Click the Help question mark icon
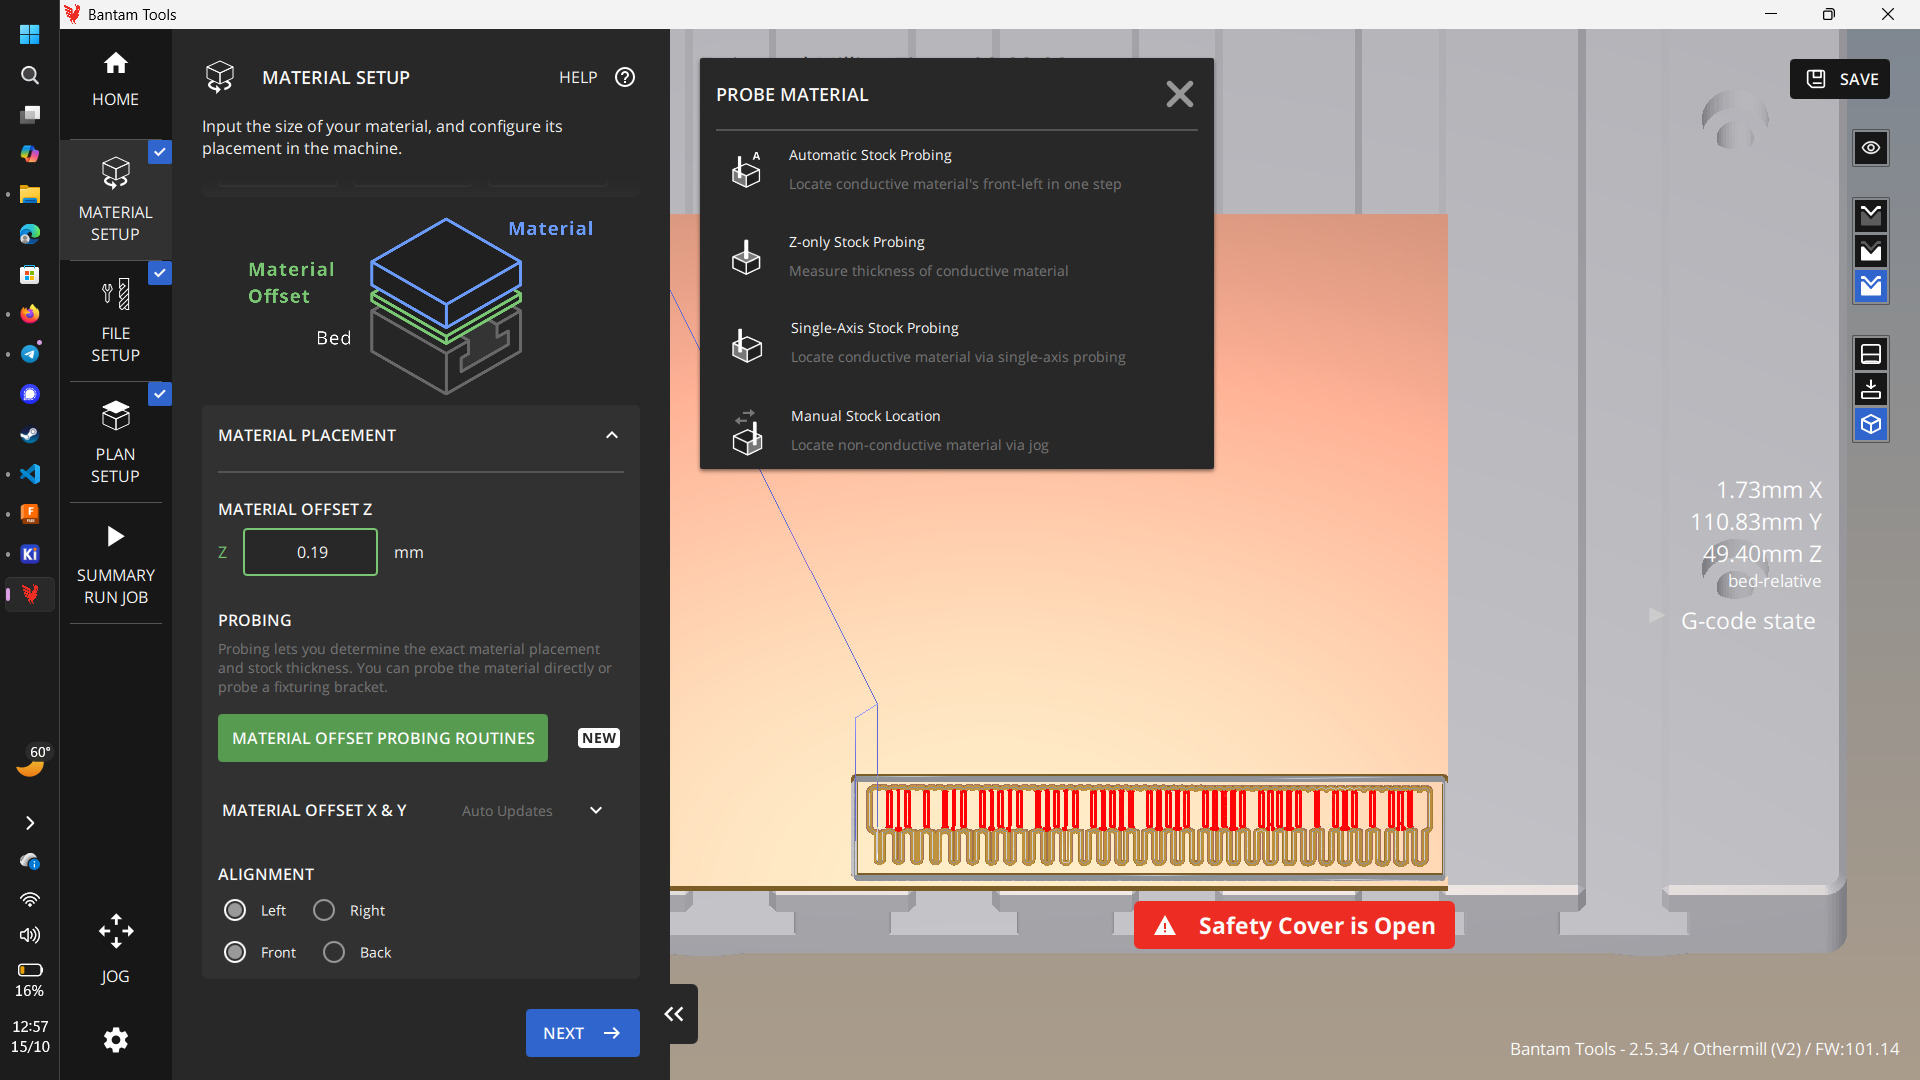The width and height of the screenshot is (1920, 1080). 625,77
